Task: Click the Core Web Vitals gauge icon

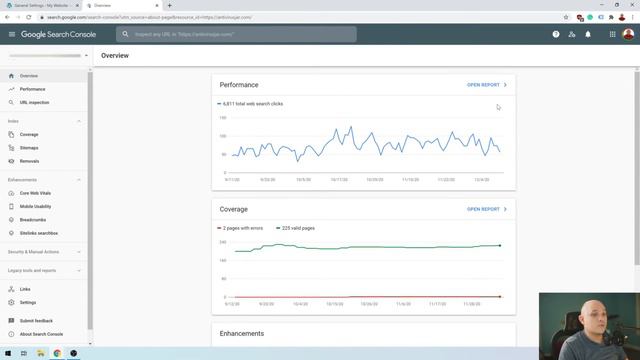Action: coord(11,193)
